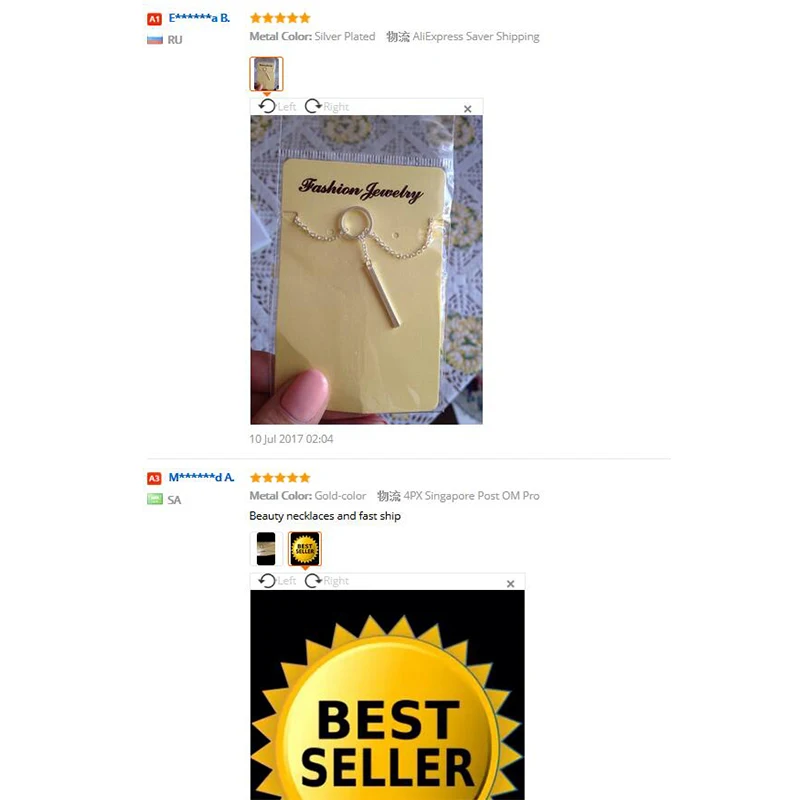Rotate Best Seller image left
The width and height of the screenshot is (800, 800).
[x=277, y=581]
